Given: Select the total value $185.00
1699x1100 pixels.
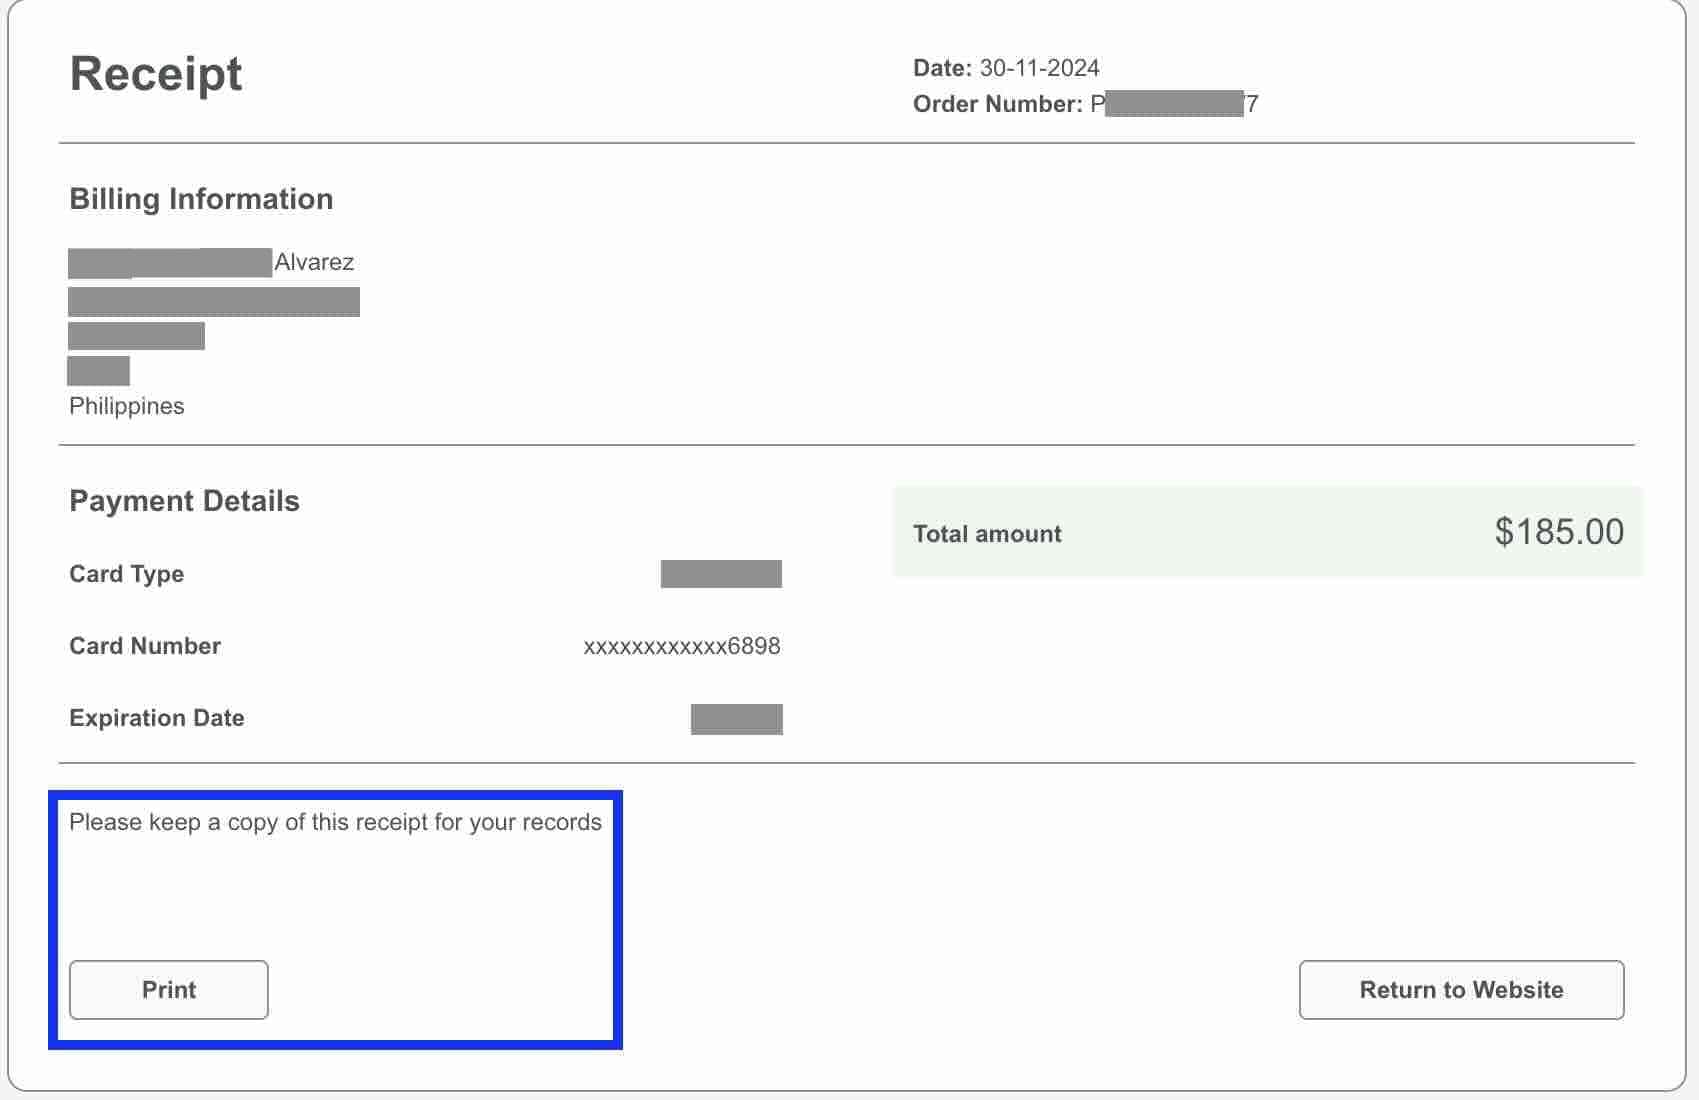Looking at the screenshot, I should tap(1559, 532).
